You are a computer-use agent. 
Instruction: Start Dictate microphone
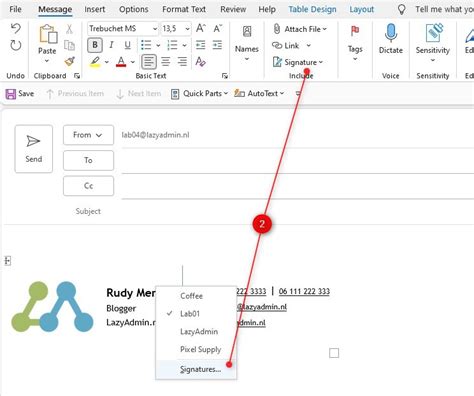point(391,39)
